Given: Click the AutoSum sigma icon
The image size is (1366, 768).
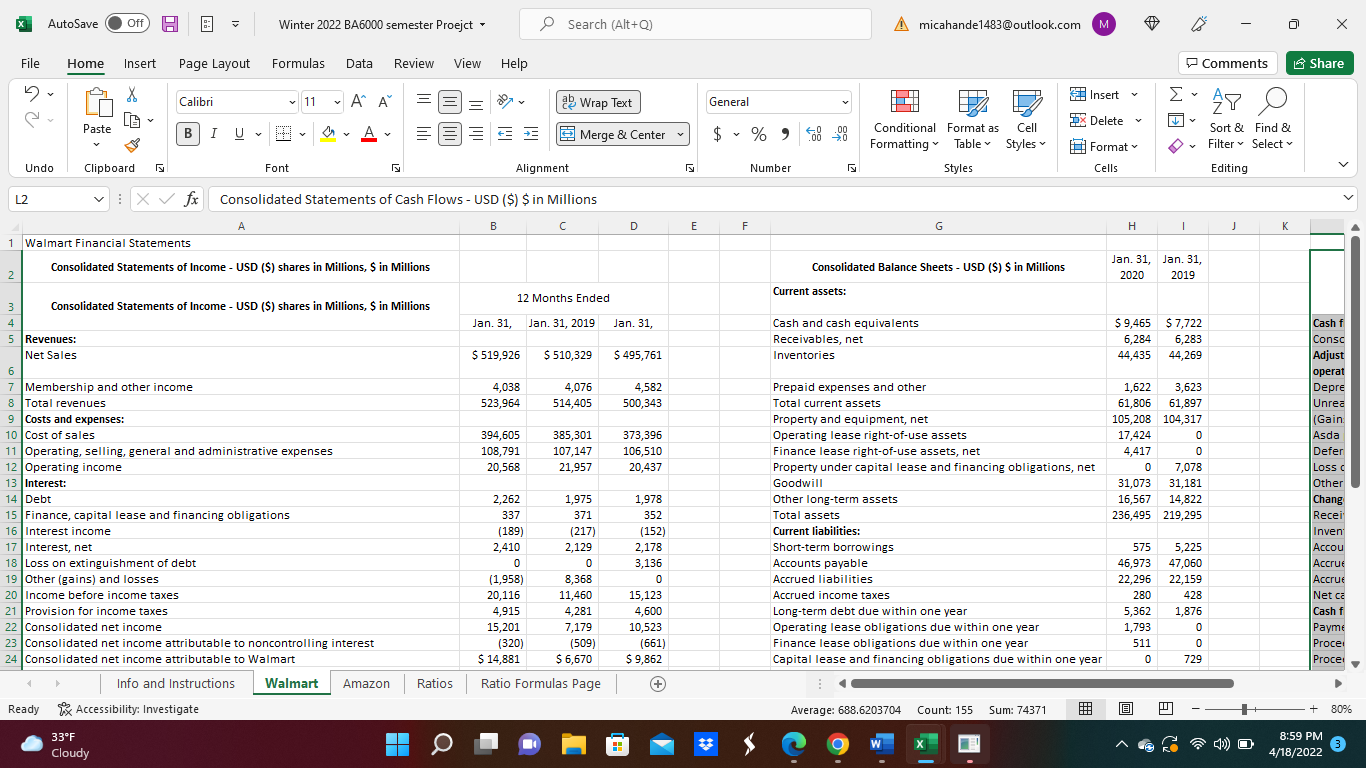Looking at the screenshot, I should (1176, 95).
